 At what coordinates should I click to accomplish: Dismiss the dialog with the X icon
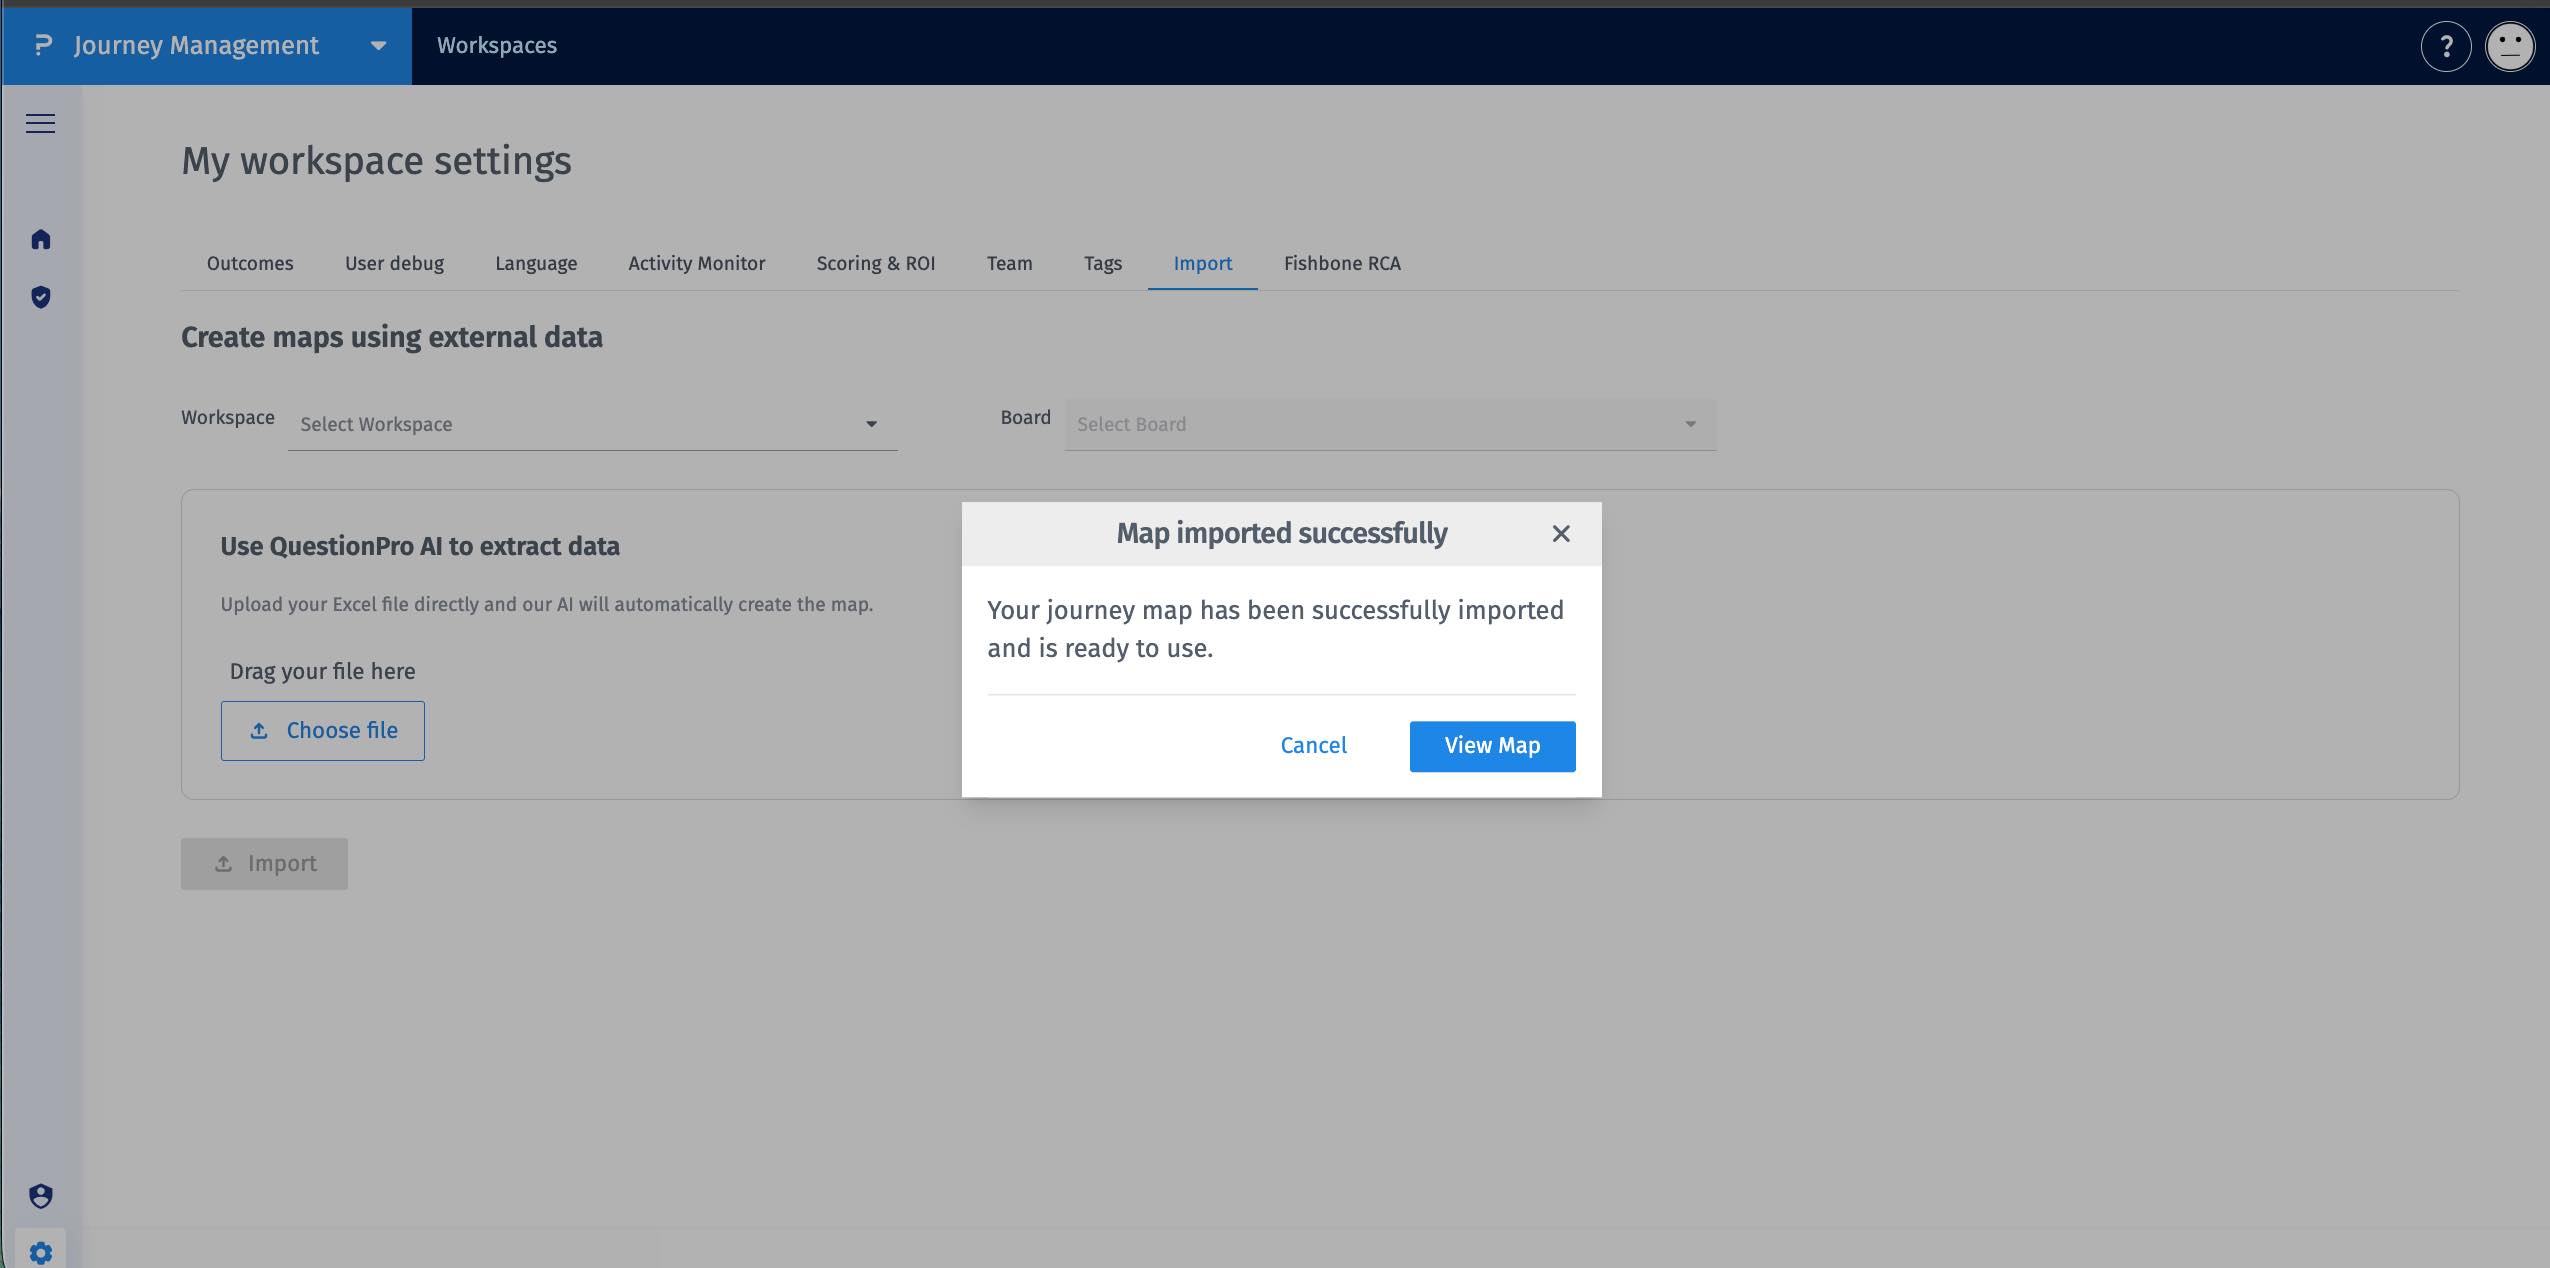pyautogui.click(x=1560, y=533)
